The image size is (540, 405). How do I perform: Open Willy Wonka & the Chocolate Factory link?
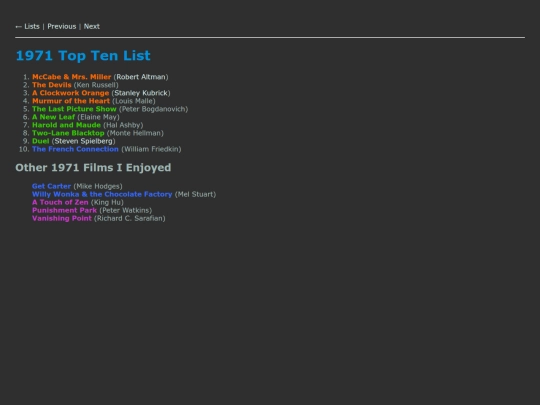pos(102,194)
